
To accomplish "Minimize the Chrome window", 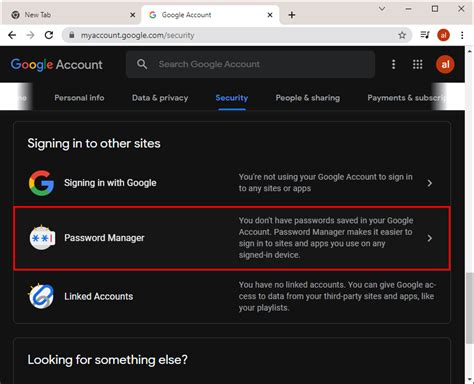I will [x=408, y=9].
